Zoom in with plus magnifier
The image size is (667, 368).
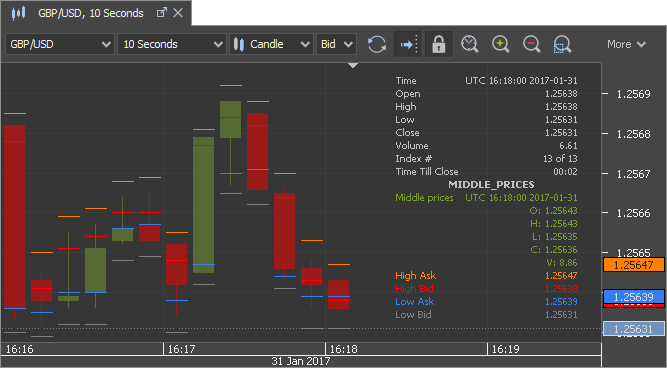501,44
